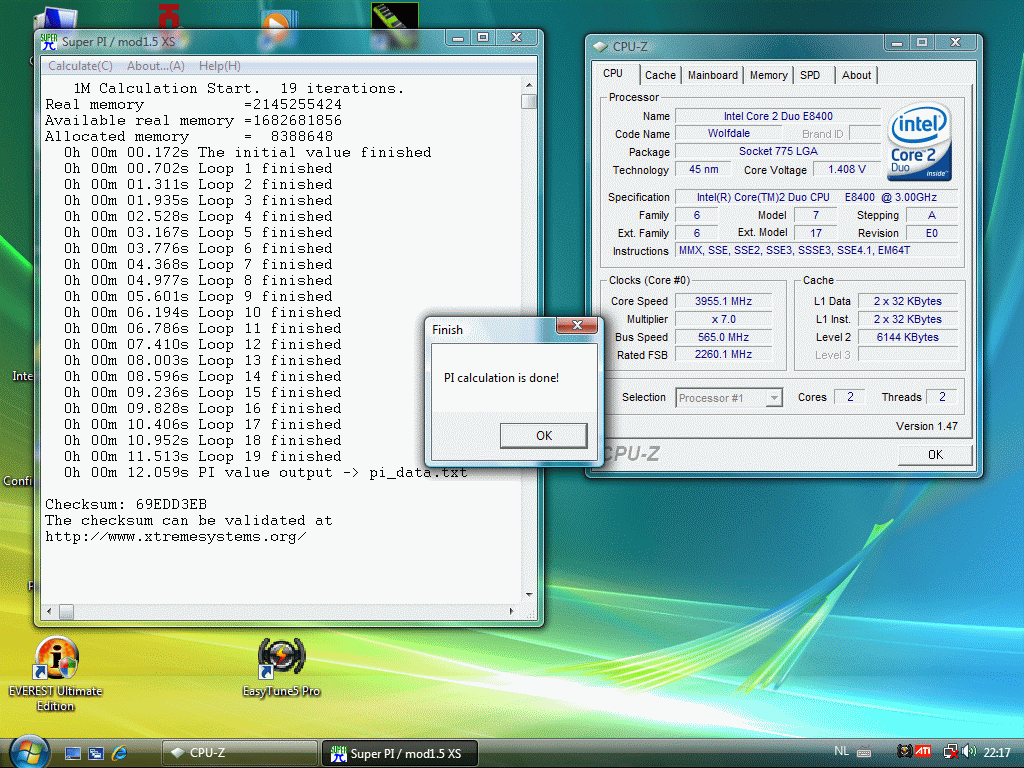Screen dimensions: 1024x768
Task: Click the Package value Socket 775 LGA
Action: (778, 151)
